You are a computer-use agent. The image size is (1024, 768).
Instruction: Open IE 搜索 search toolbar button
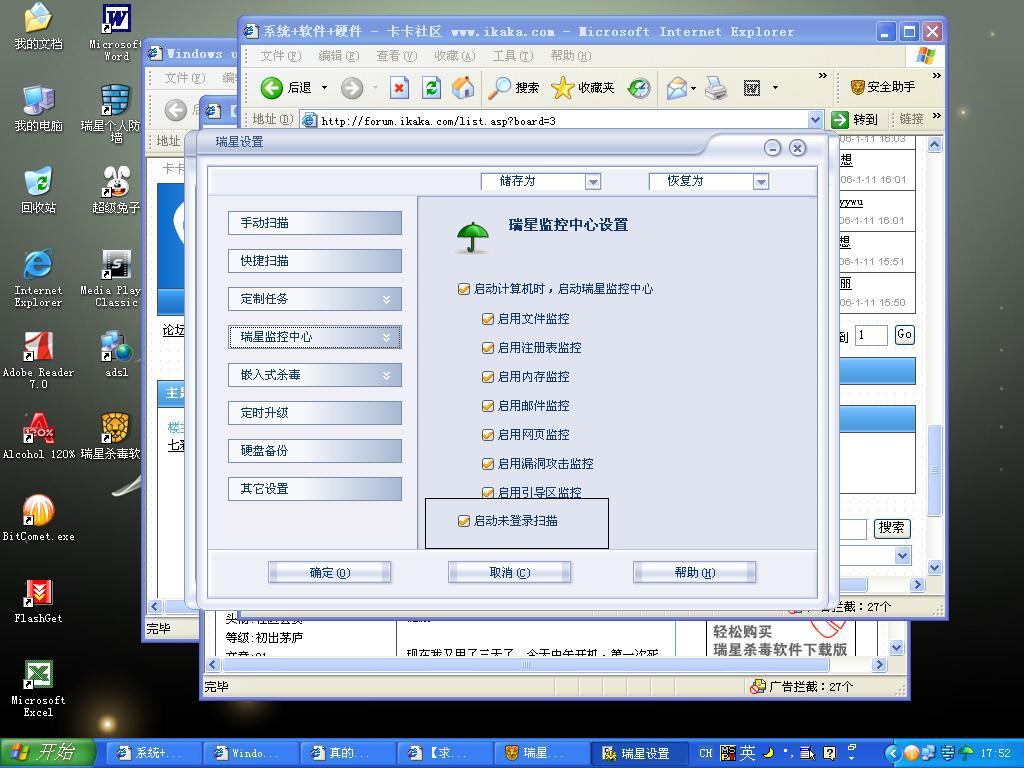point(514,88)
